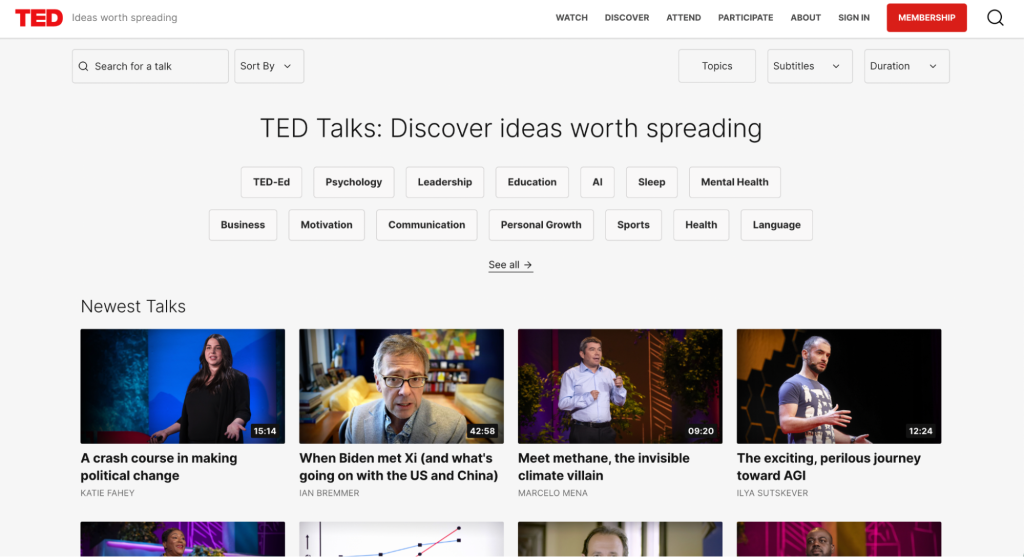Open the Topics filter button
1024x557 pixels.
pyautogui.click(x=717, y=66)
